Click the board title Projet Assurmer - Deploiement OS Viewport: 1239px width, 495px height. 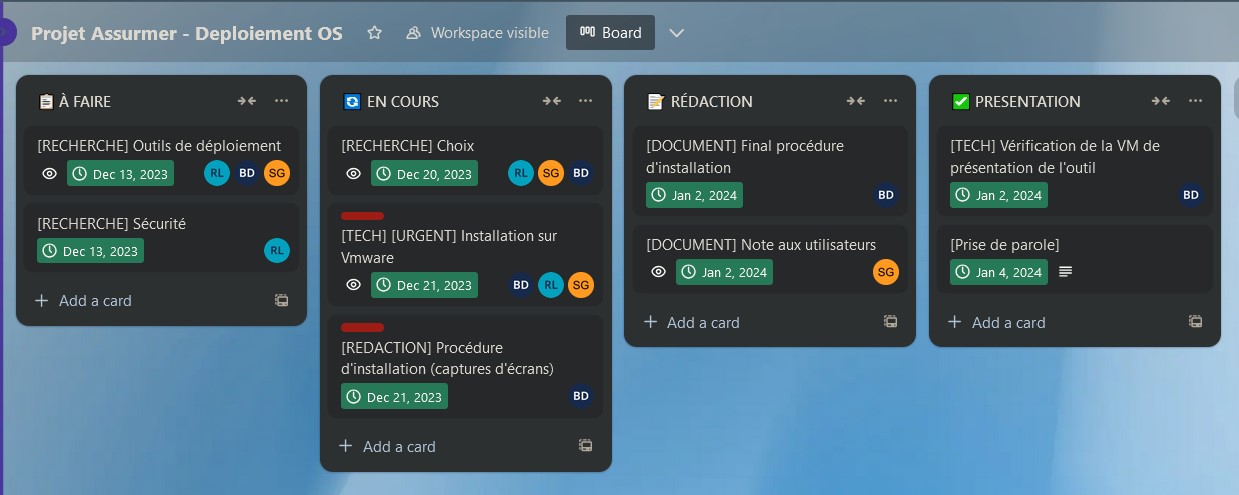click(x=187, y=33)
